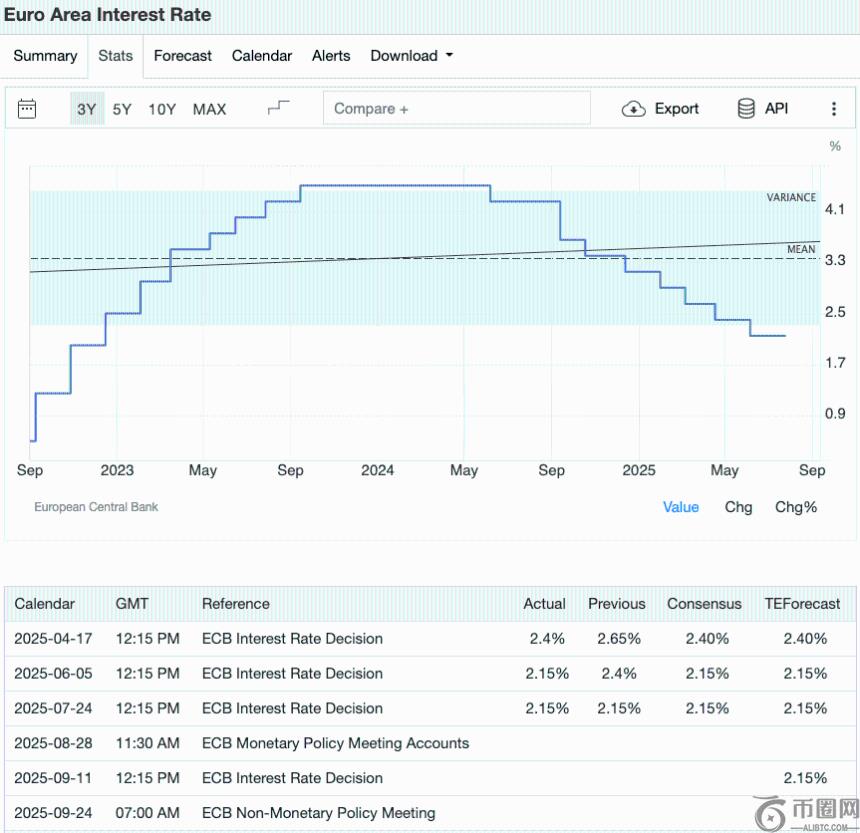Change chart type via step-line icon
The width and height of the screenshot is (860, 833).
point(278,109)
